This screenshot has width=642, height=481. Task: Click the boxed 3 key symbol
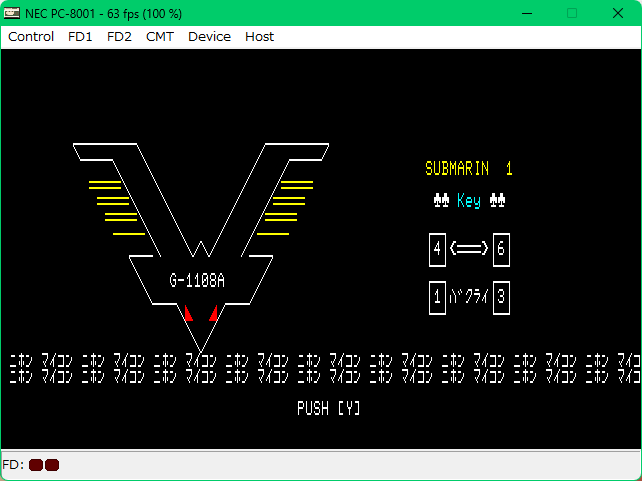click(x=501, y=298)
